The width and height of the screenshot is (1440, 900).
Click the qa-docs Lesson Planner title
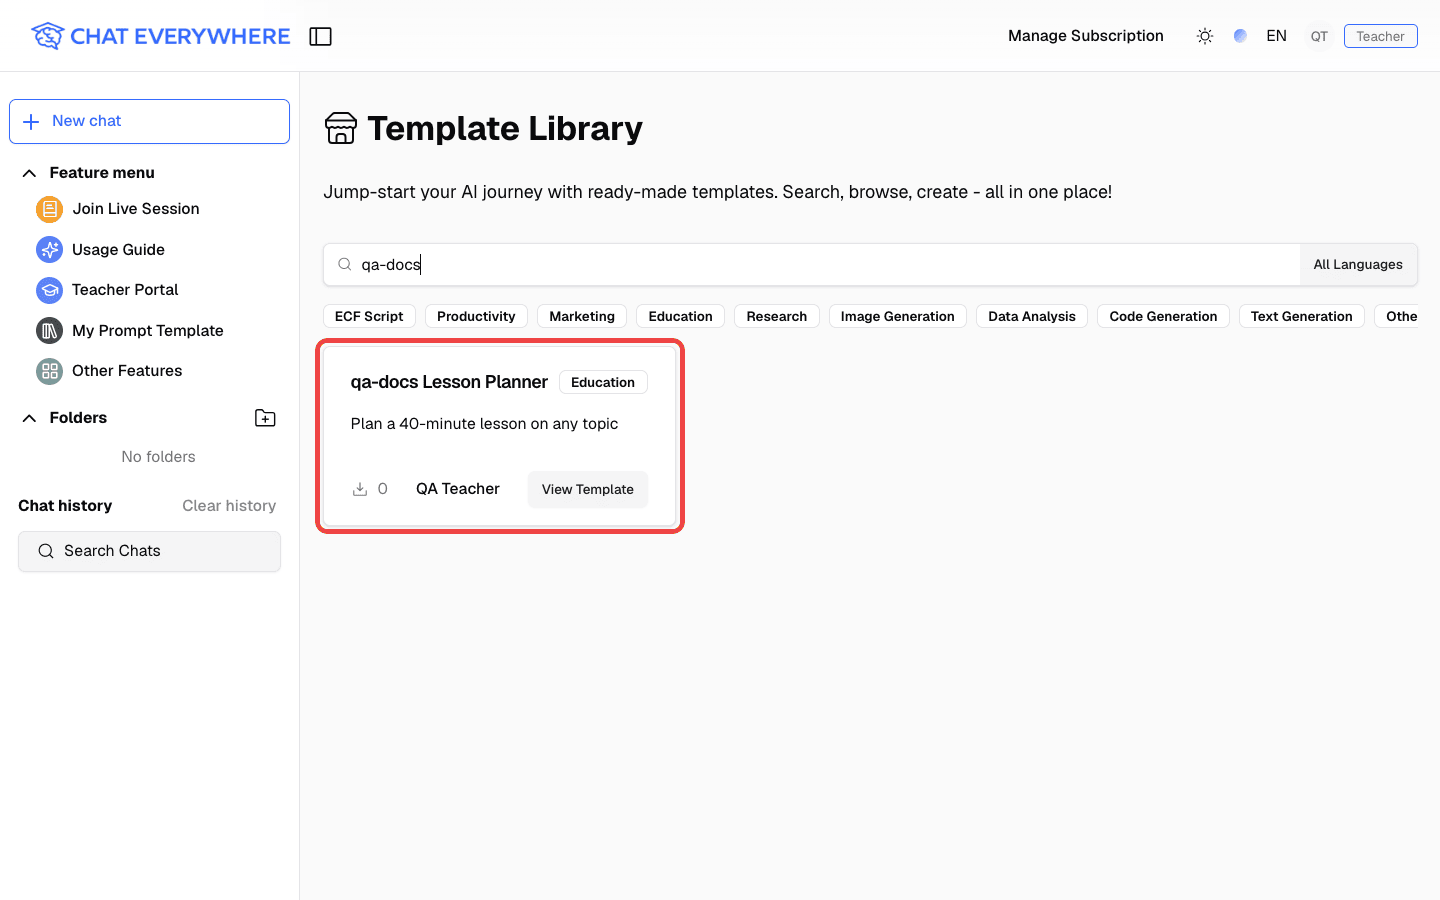pos(449,382)
